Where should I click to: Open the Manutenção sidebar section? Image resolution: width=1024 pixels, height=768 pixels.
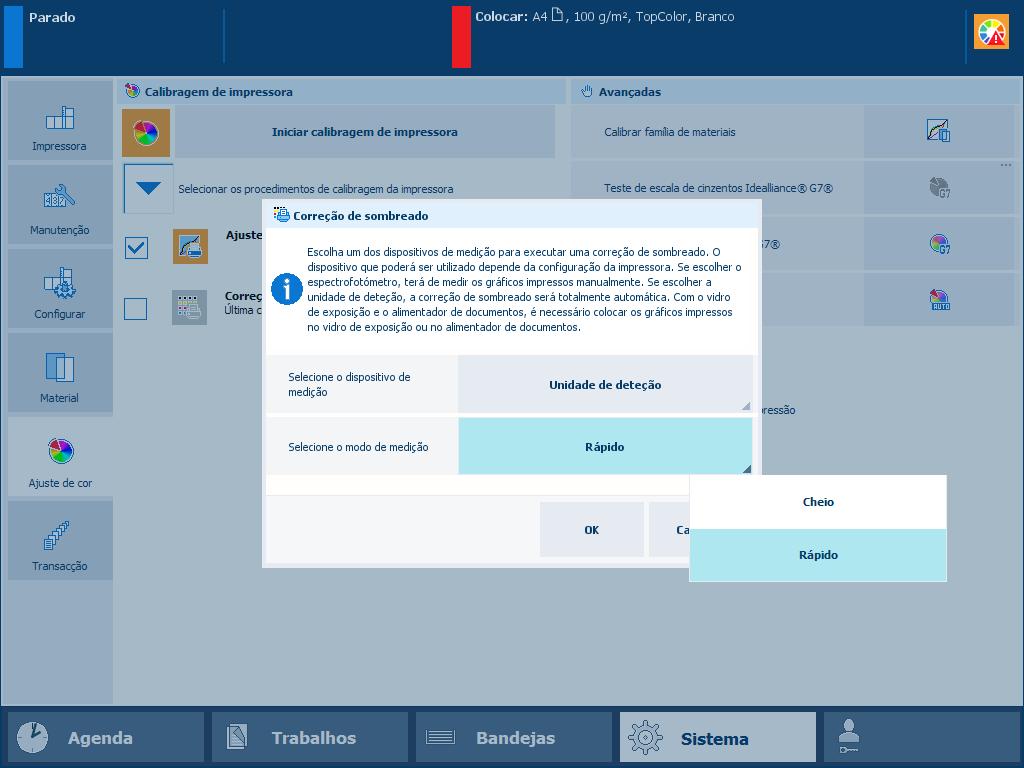click(x=60, y=206)
